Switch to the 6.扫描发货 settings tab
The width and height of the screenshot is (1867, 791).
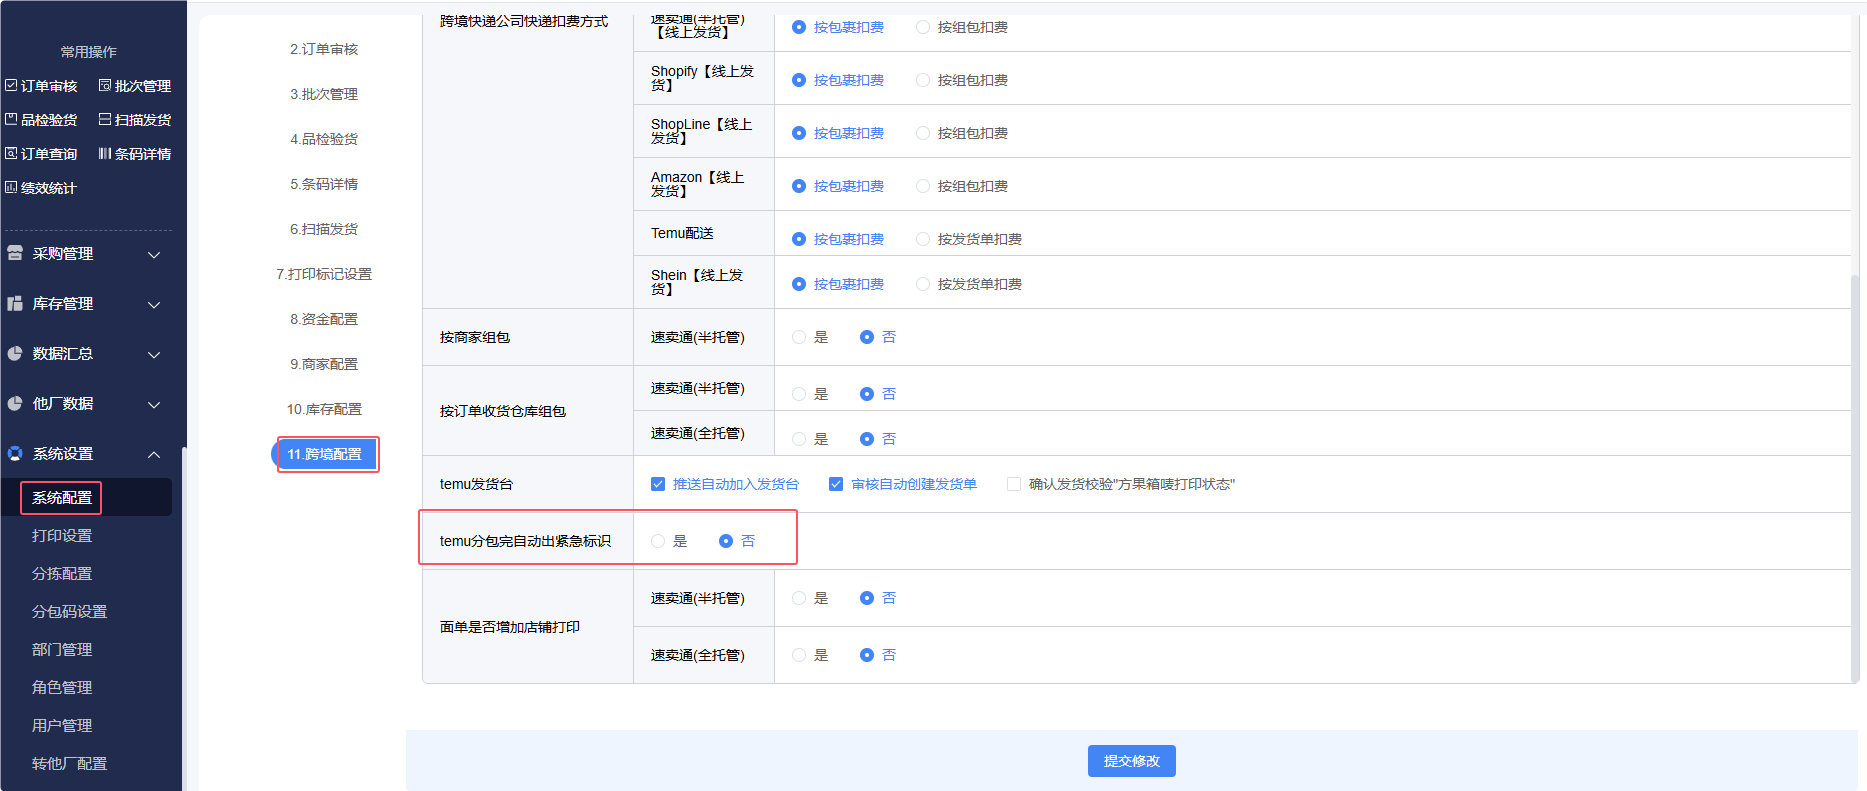tap(324, 229)
